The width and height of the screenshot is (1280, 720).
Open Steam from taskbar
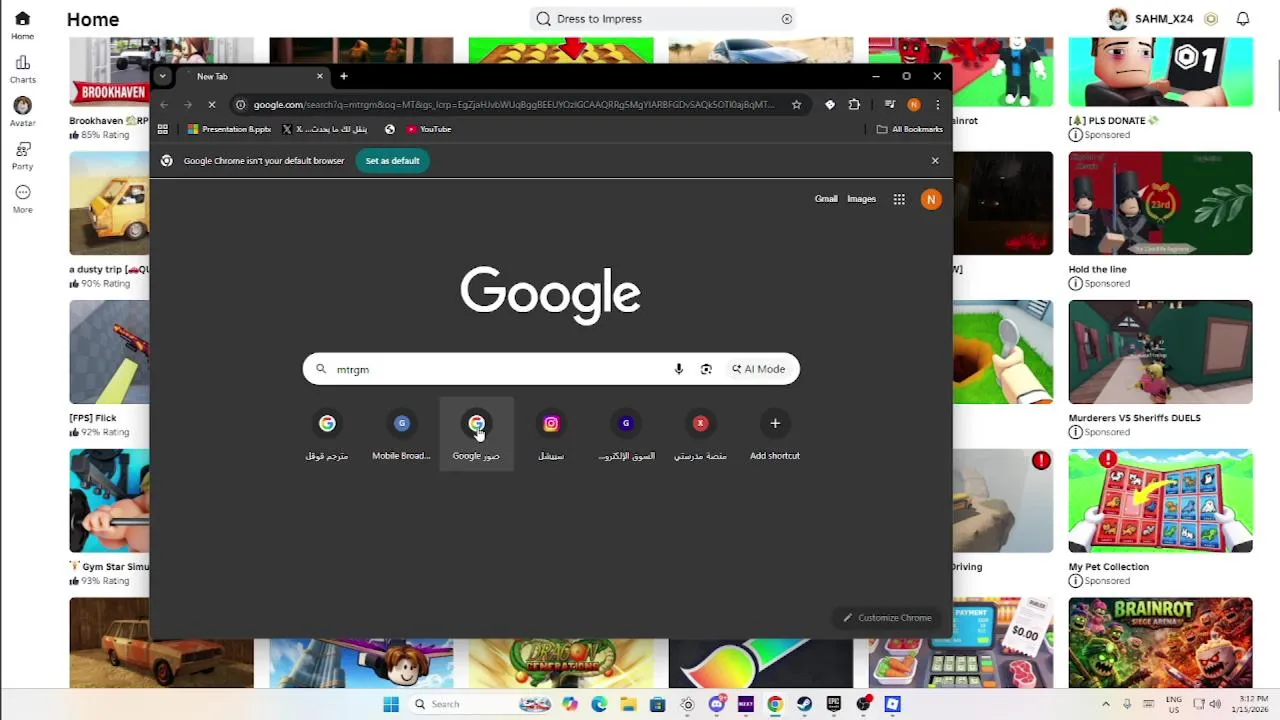[804, 704]
